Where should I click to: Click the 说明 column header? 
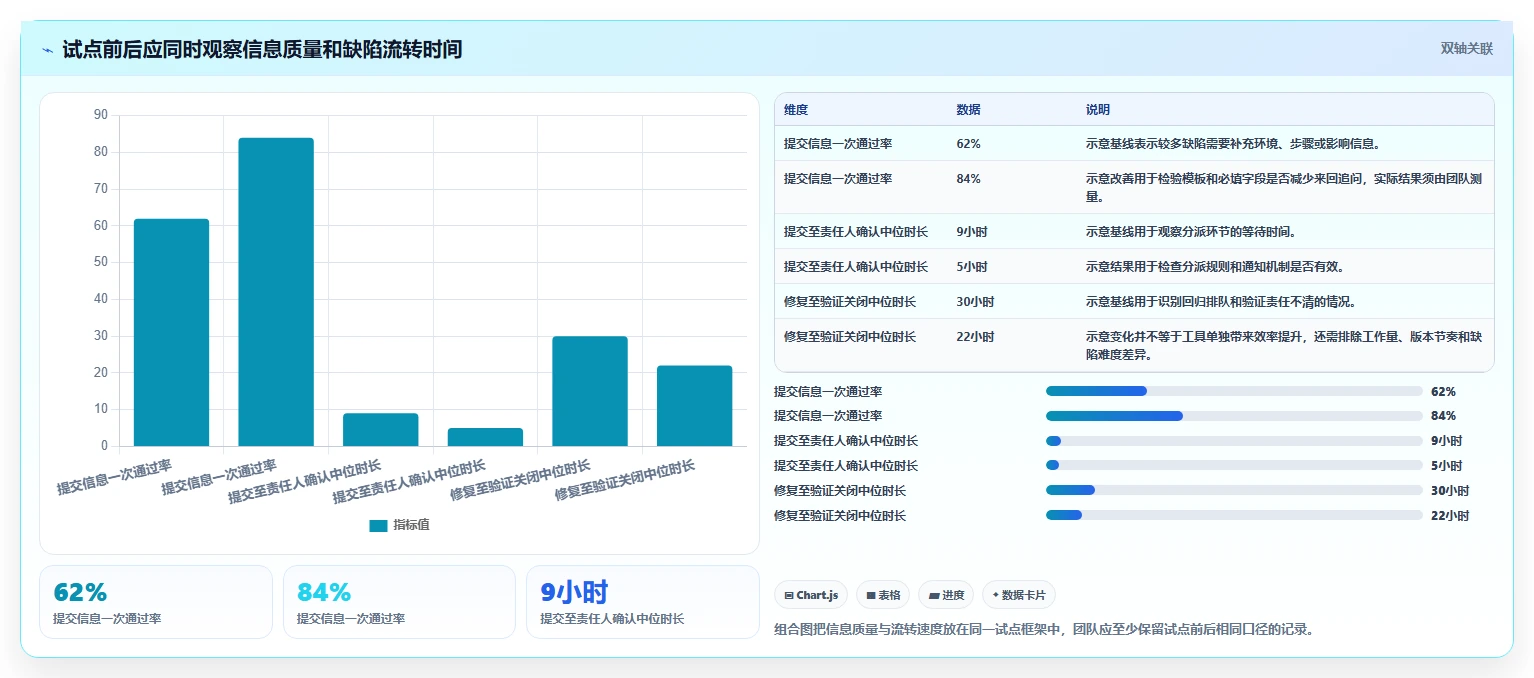pos(1098,109)
